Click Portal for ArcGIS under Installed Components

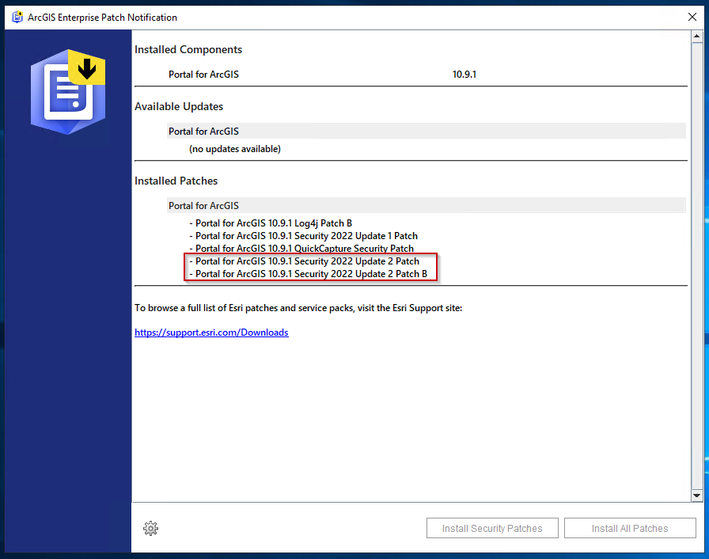(x=203, y=74)
